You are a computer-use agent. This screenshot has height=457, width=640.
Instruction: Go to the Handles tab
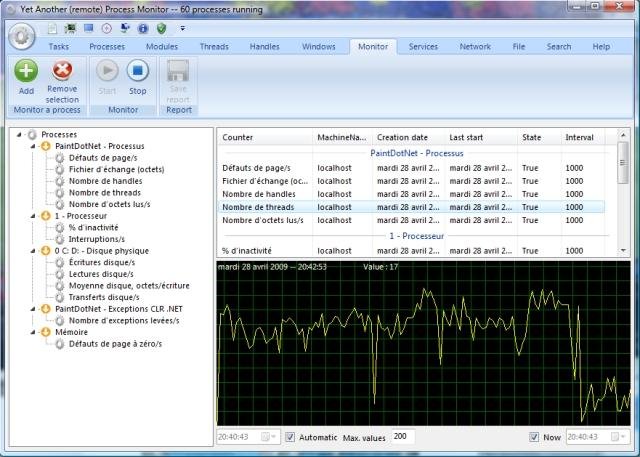pyautogui.click(x=264, y=47)
